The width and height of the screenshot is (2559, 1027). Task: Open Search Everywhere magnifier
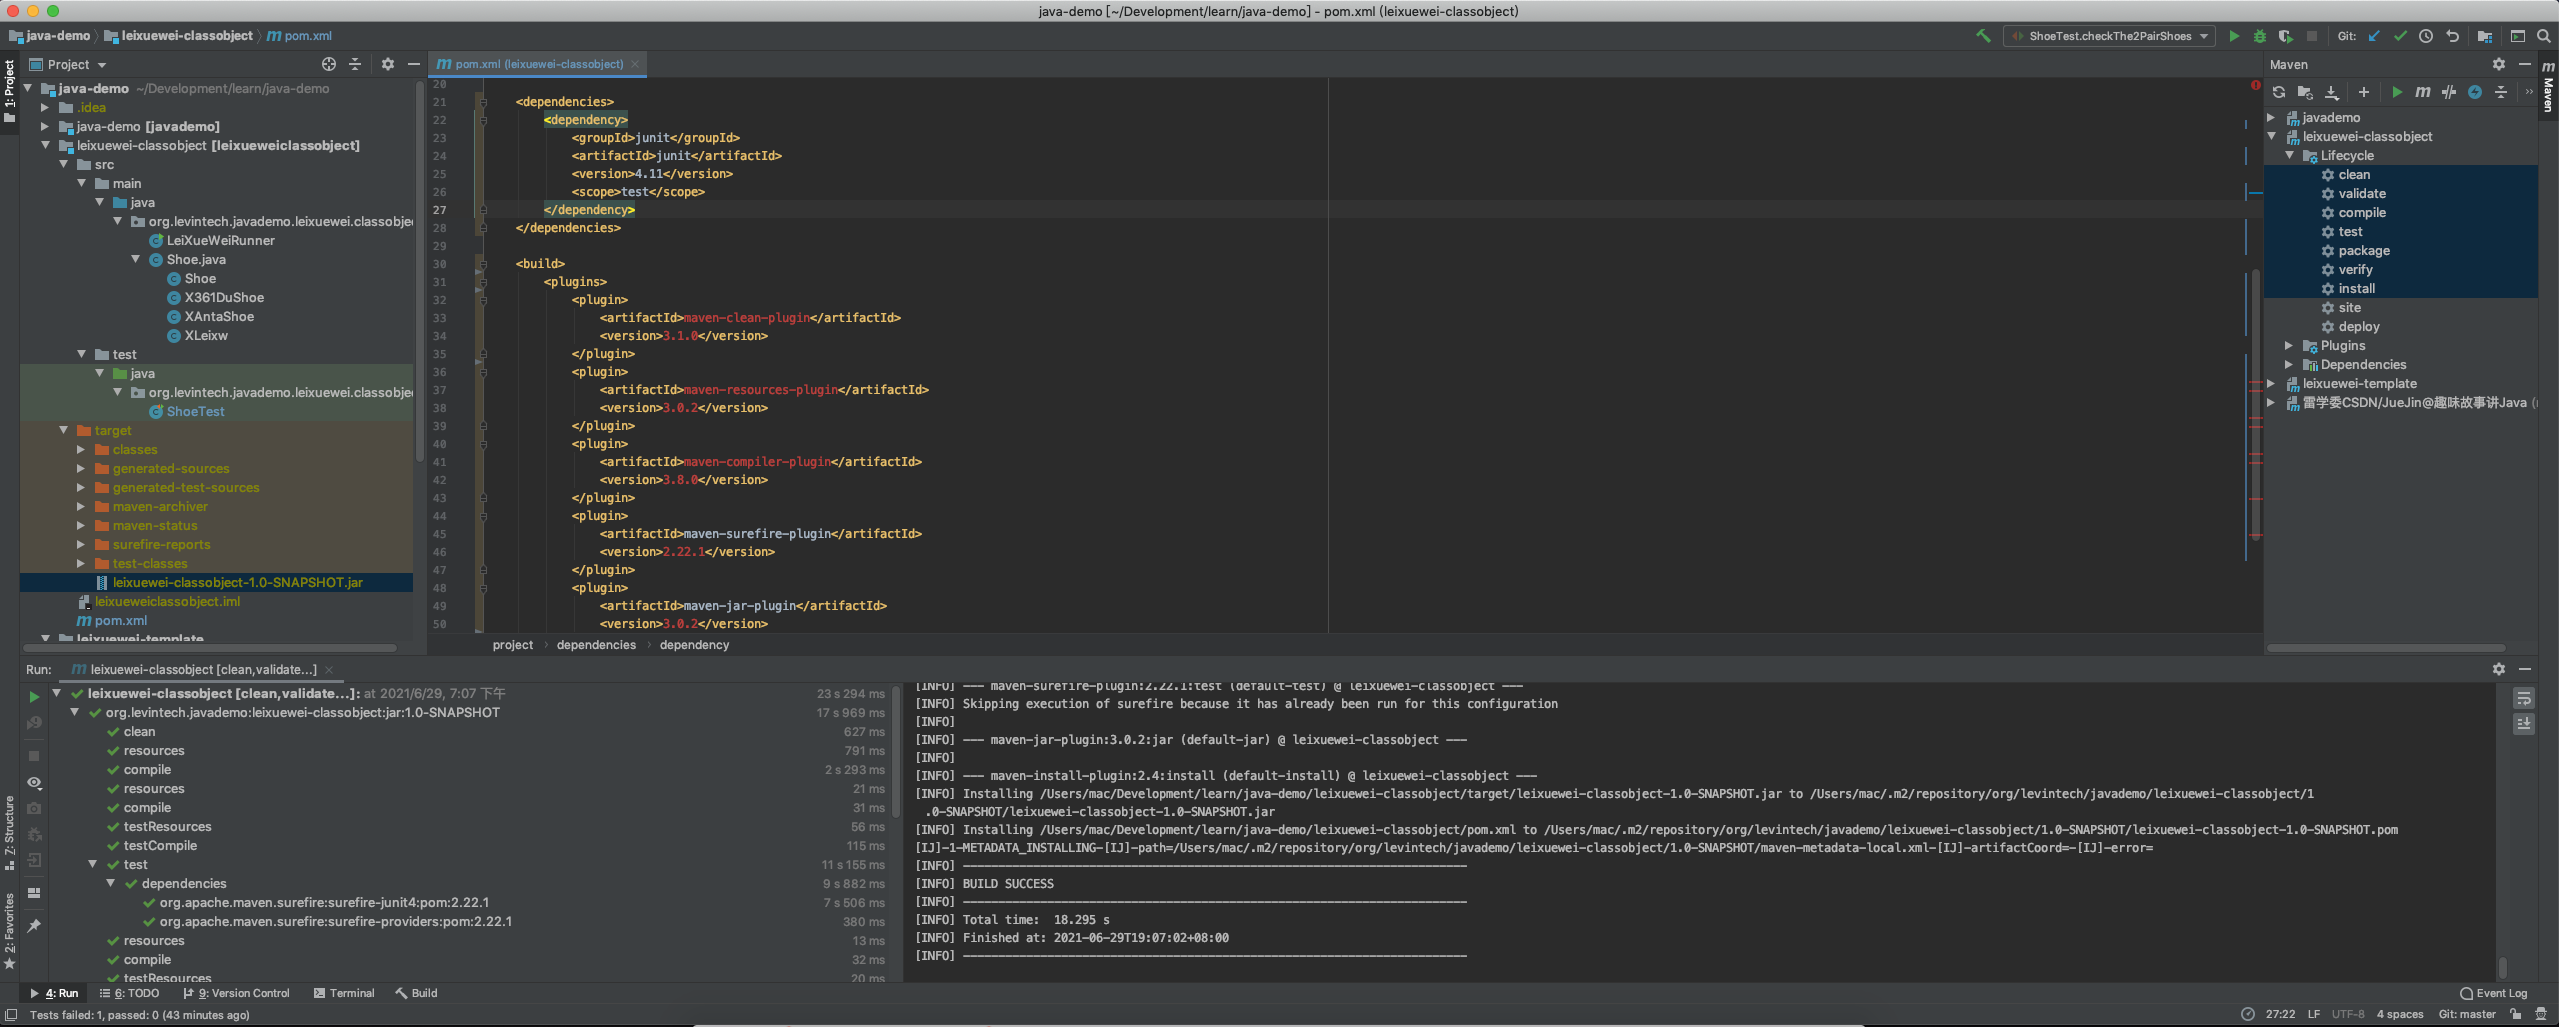click(2544, 36)
